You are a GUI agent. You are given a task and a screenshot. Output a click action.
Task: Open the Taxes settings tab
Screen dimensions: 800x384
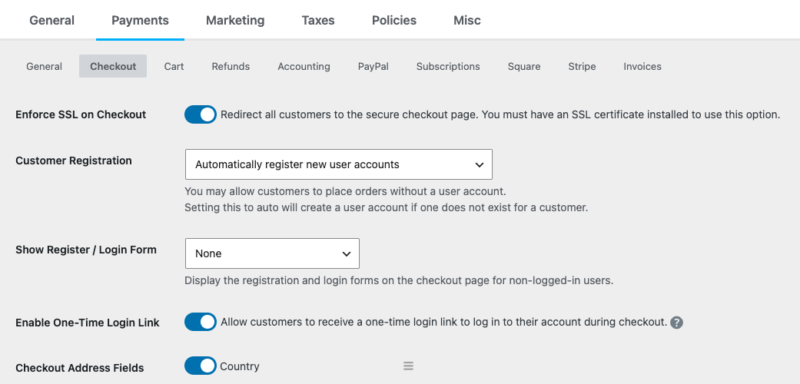coord(318,20)
